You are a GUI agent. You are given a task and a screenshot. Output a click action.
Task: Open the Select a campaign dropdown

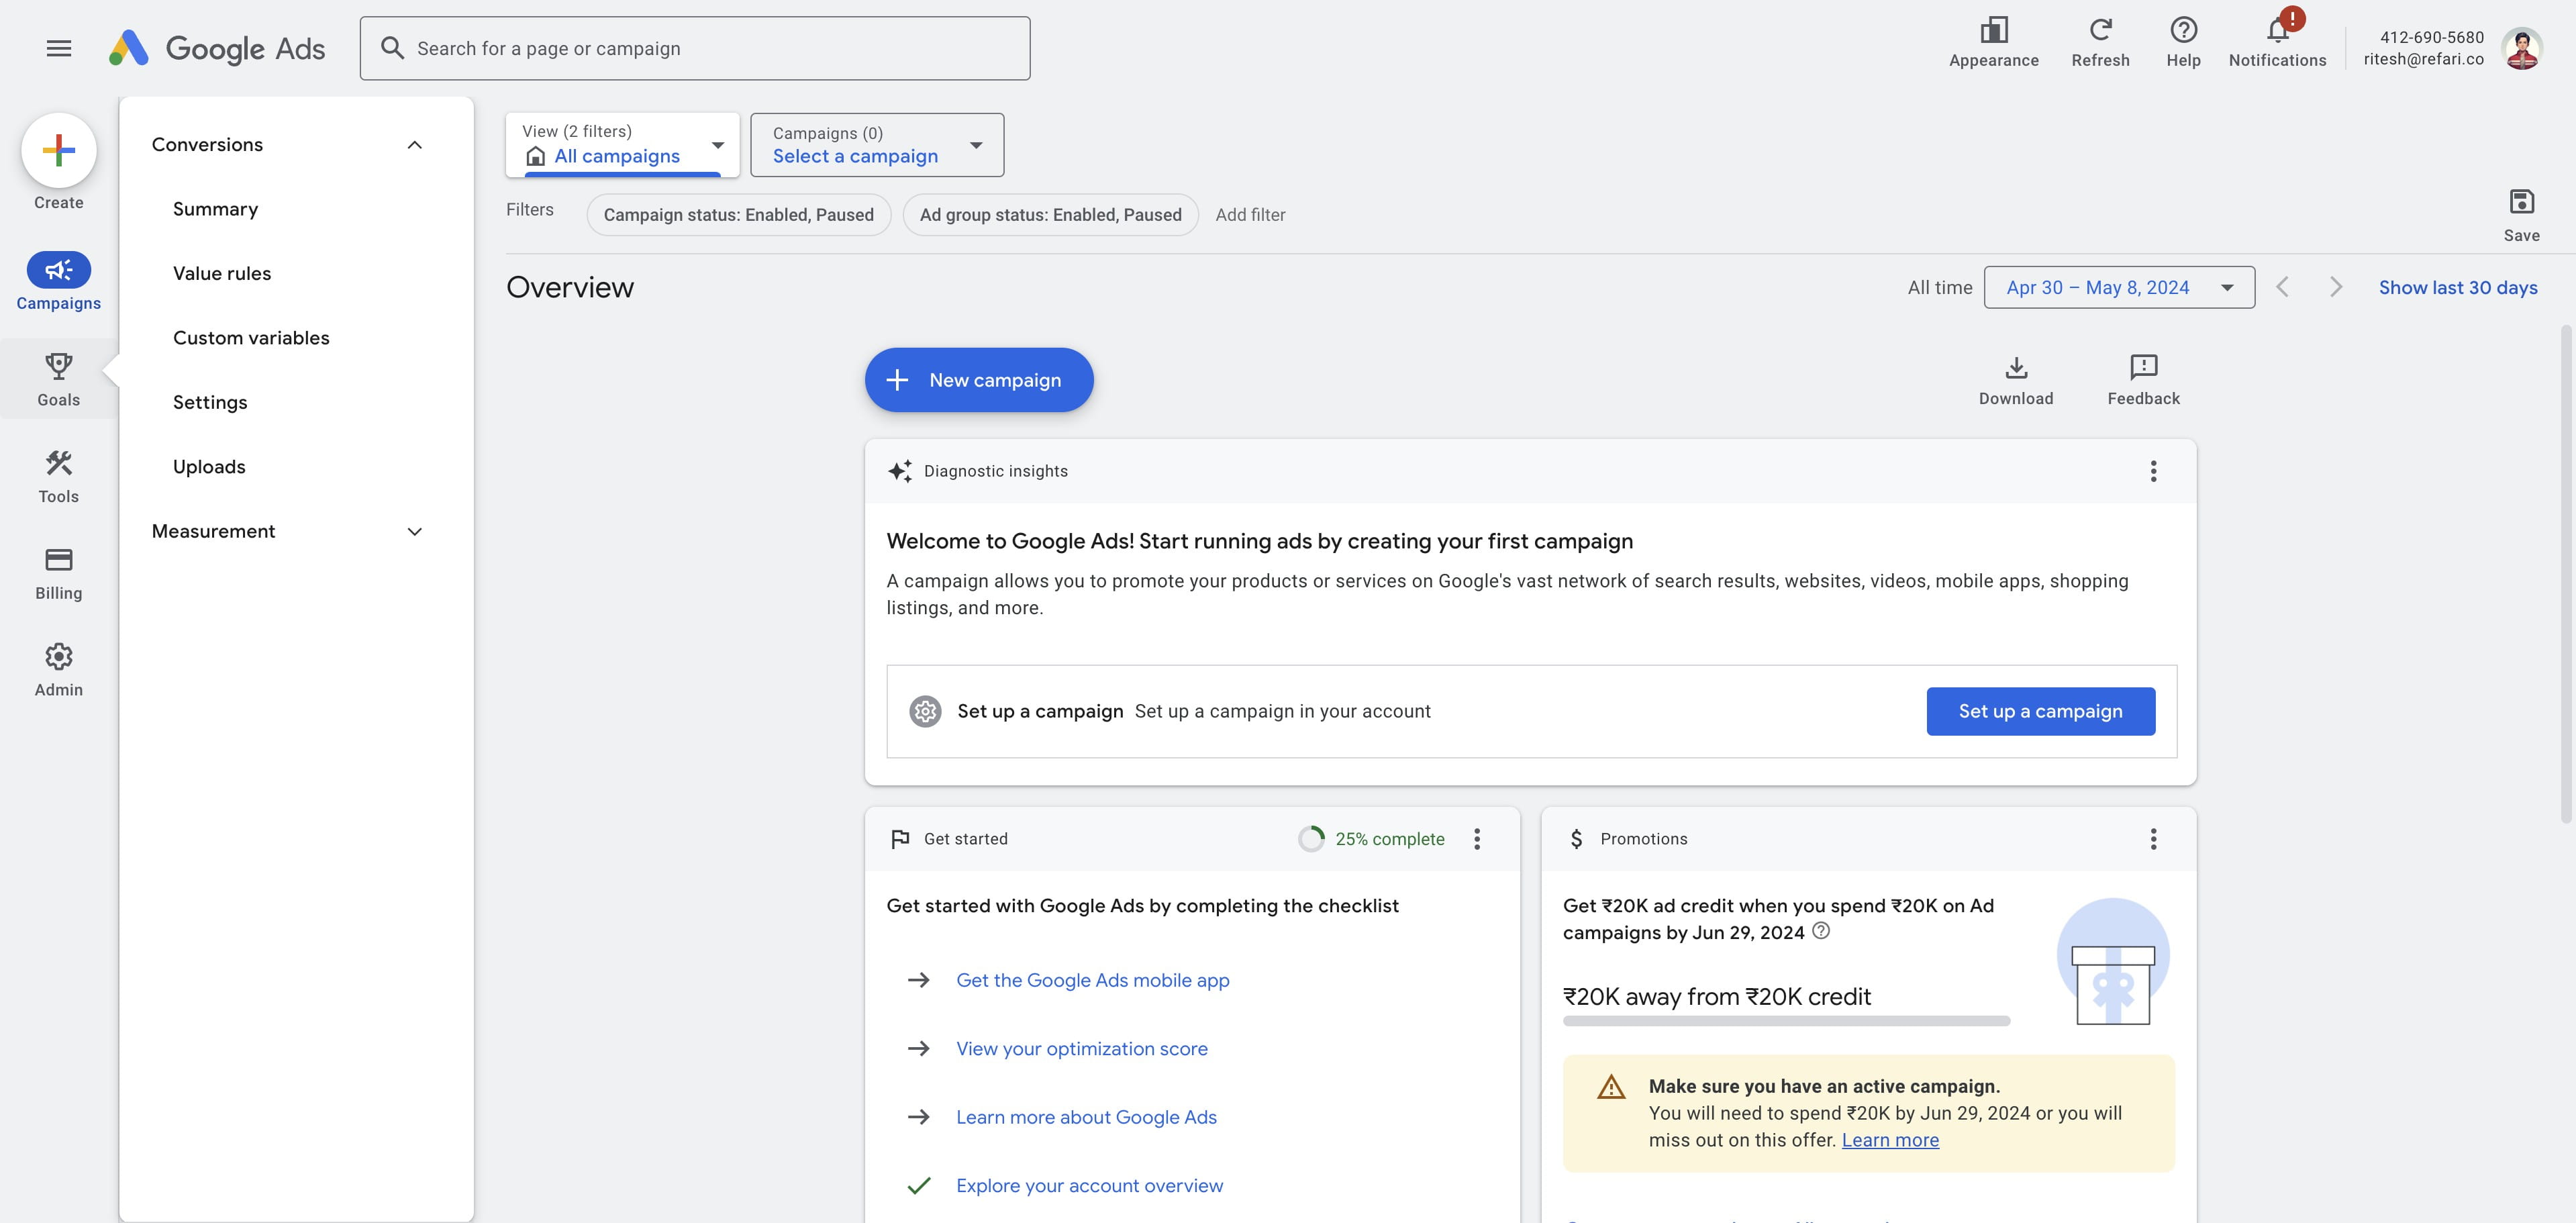[x=877, y=145]
